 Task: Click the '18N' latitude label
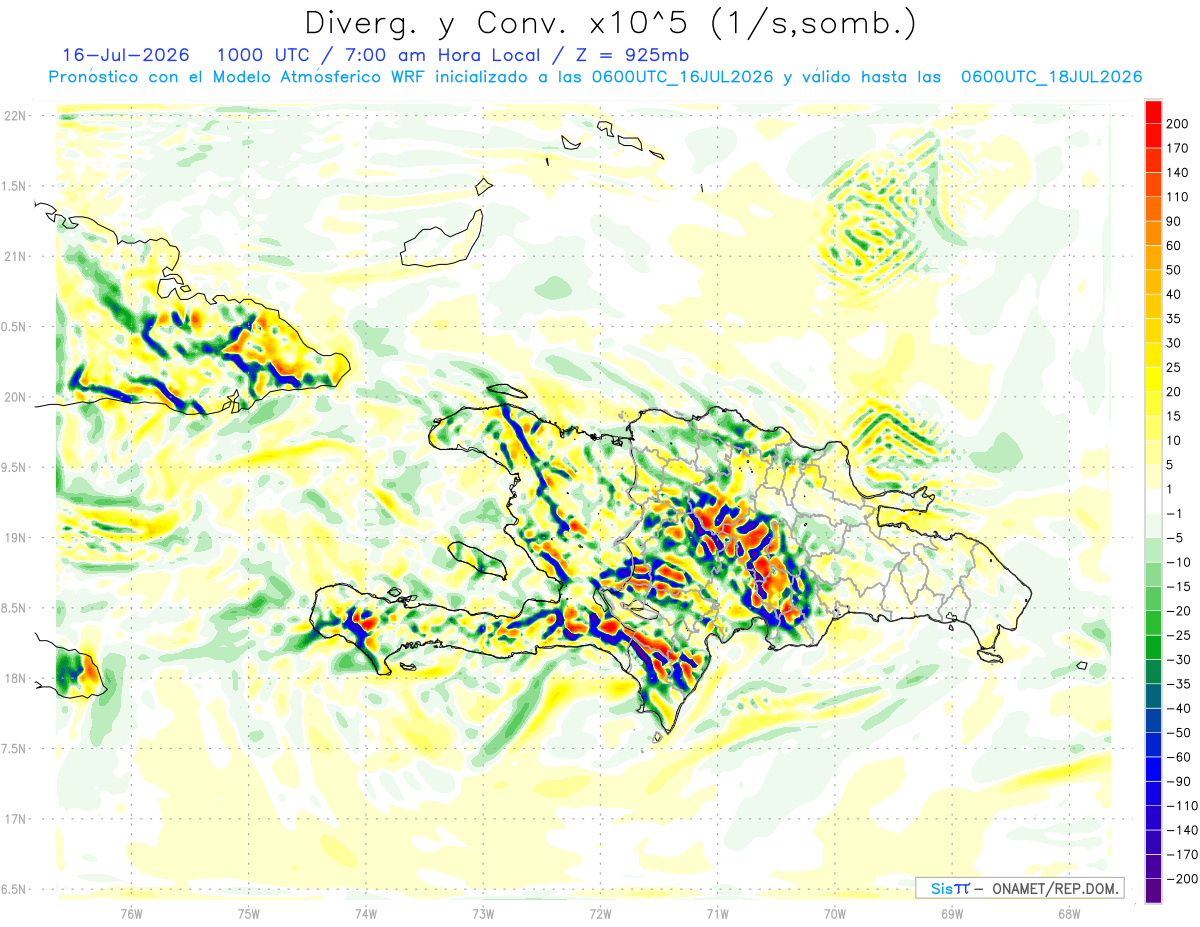pos(15,678)
